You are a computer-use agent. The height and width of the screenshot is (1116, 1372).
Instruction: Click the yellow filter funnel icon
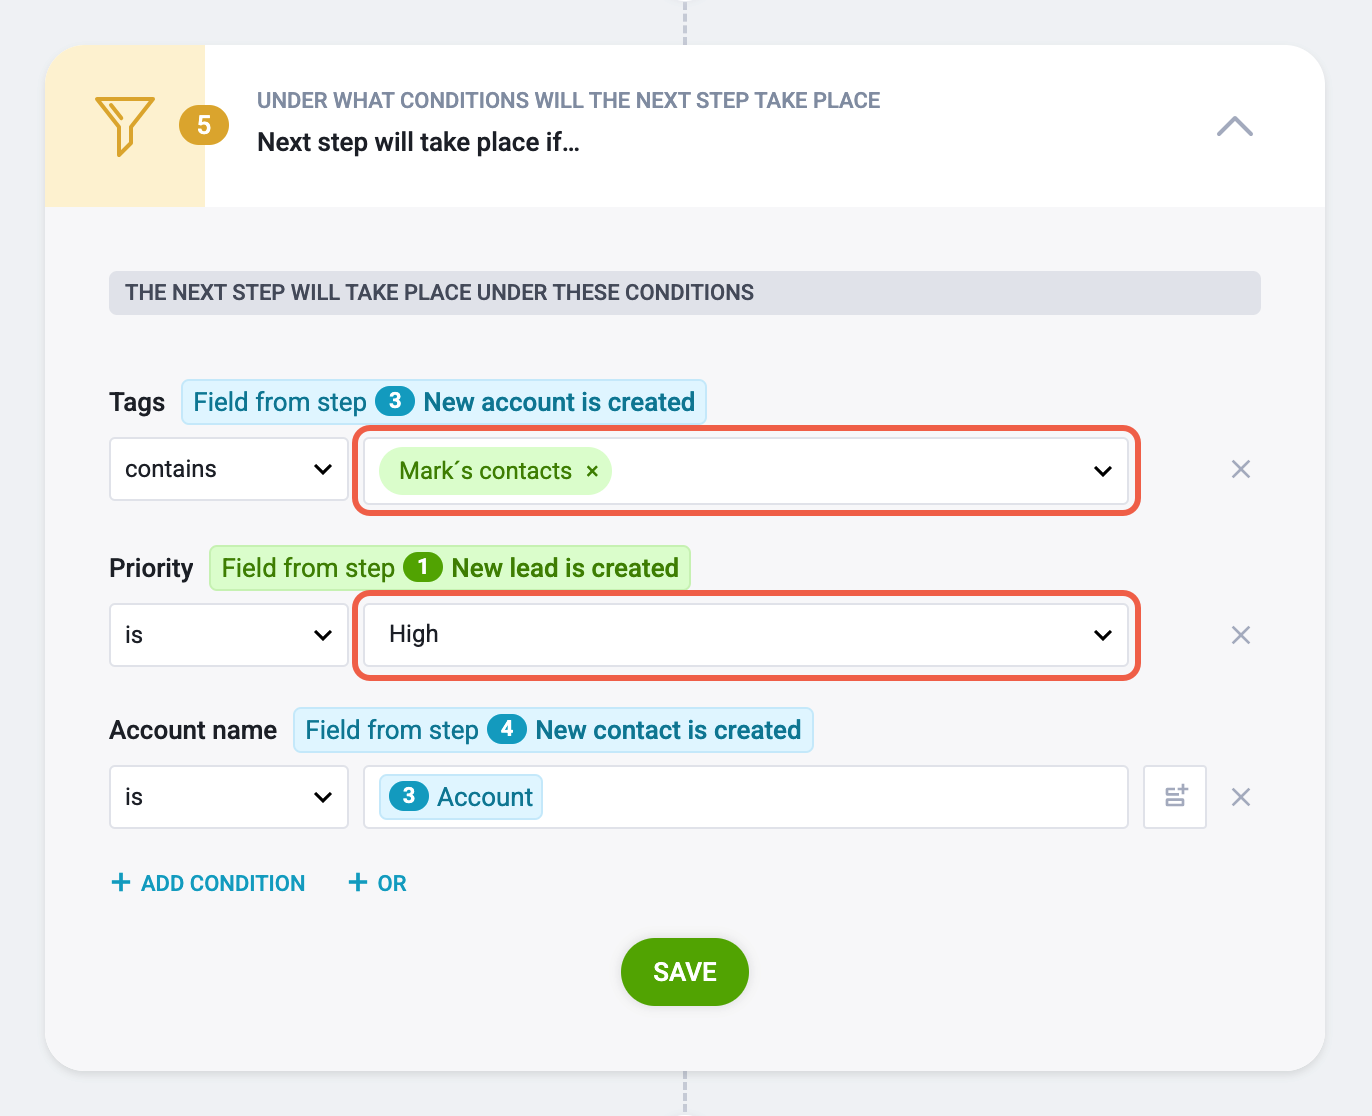coord(124,126)
